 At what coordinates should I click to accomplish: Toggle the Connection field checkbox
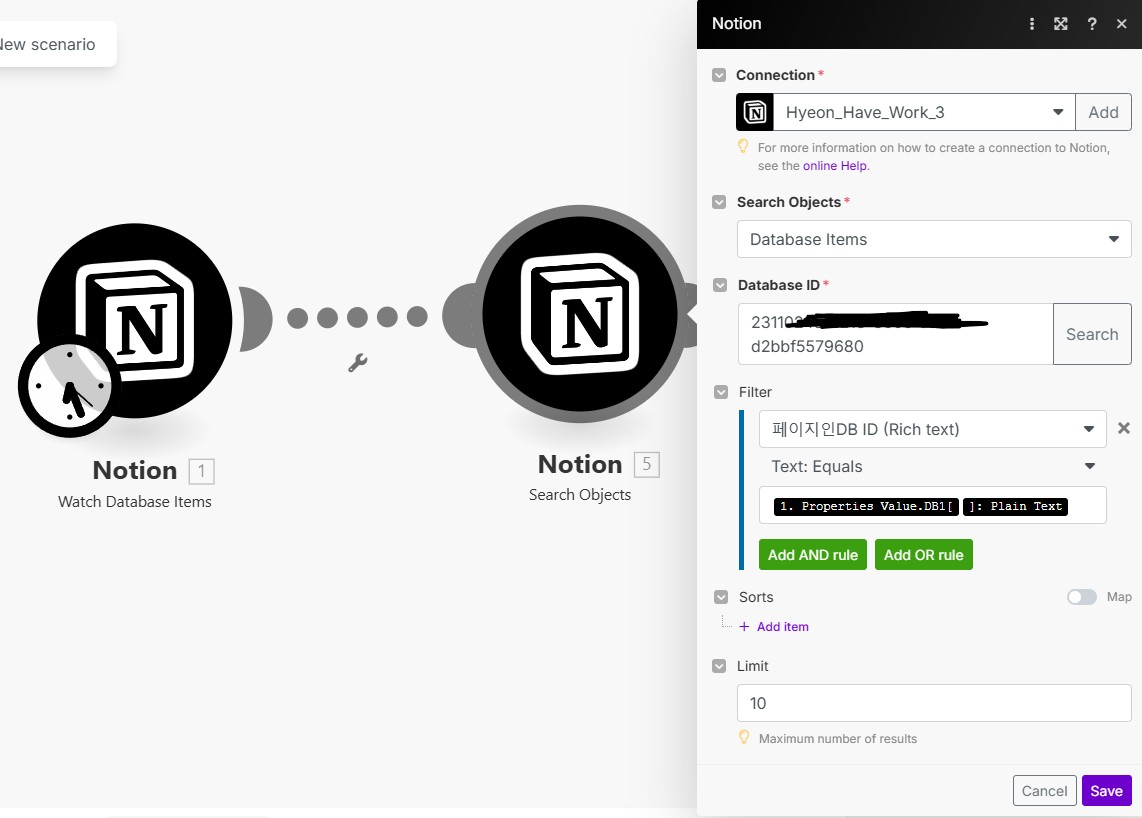719,75
